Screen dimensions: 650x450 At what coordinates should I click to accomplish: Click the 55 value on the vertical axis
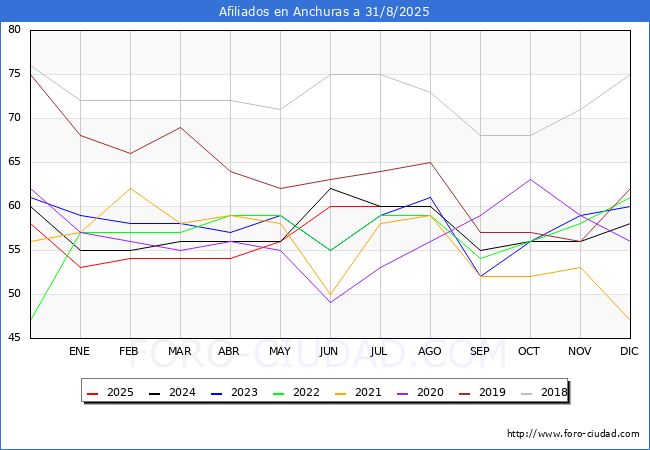14,249
